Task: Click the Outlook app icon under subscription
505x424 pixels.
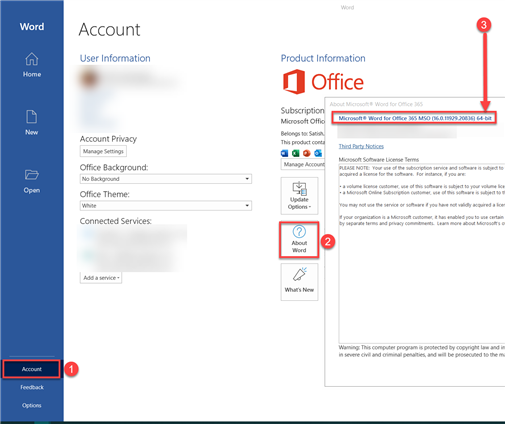Action: 318,153
